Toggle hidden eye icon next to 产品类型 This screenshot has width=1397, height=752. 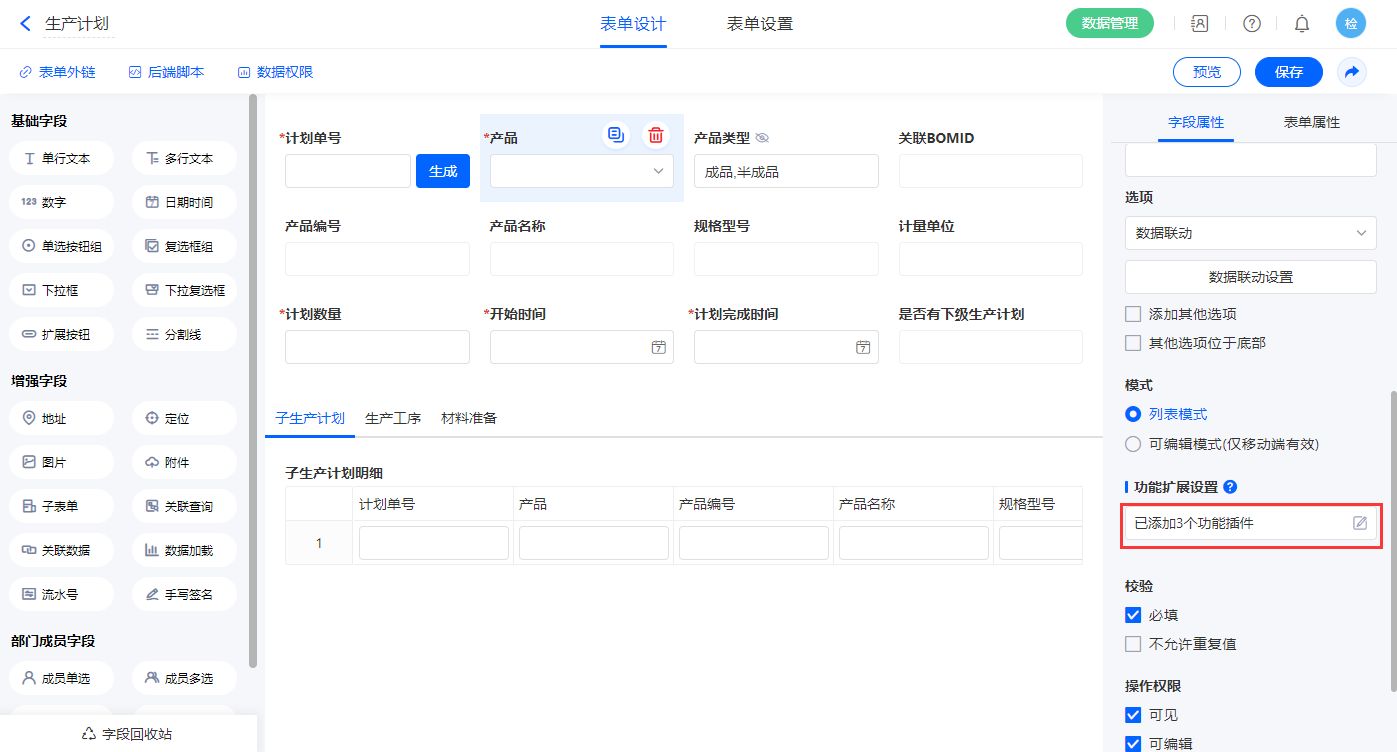(762, 138)
